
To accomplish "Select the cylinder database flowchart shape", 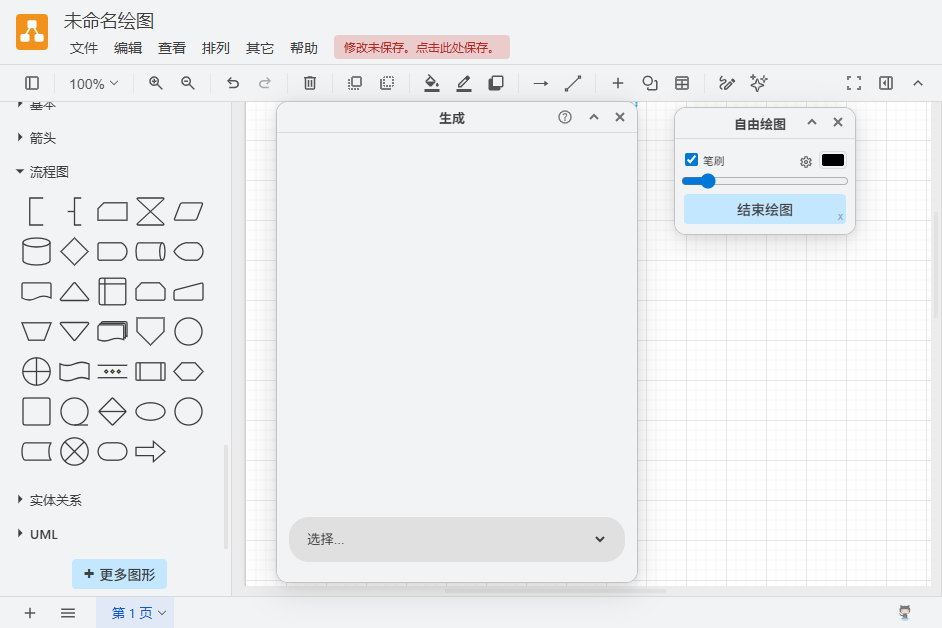I will point(36,251).
